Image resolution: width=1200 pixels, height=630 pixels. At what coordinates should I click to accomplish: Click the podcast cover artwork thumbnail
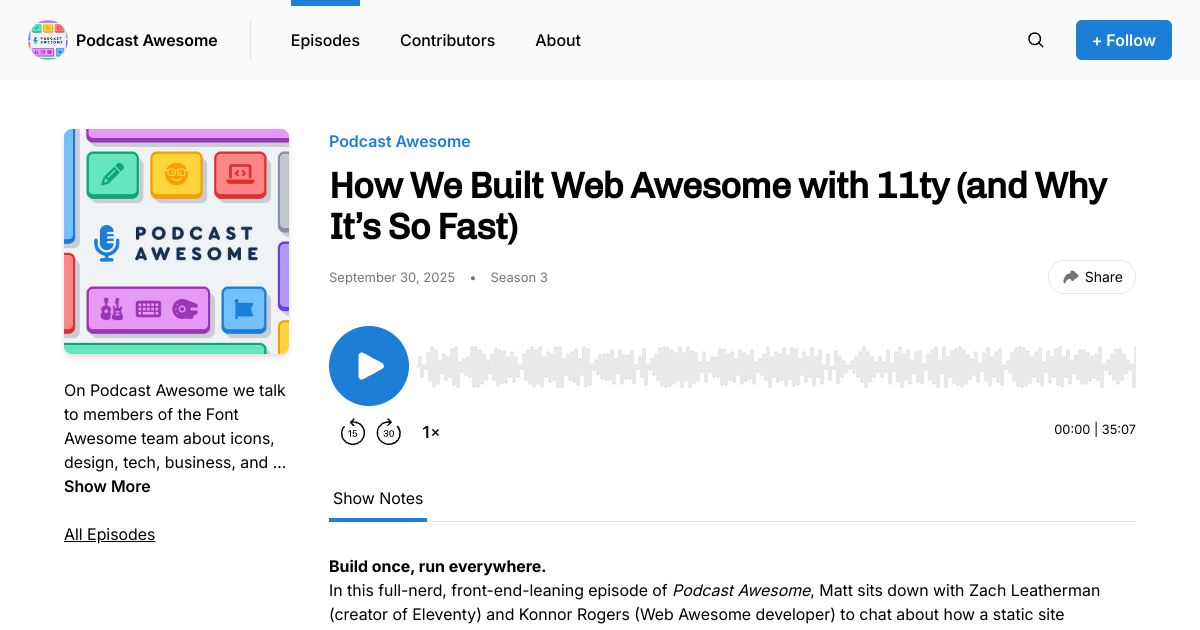[x=176, y=242]
